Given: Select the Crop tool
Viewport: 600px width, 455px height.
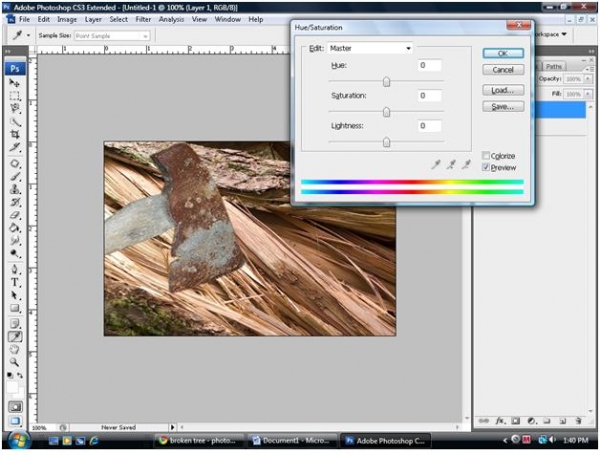Looking at the screenshot, I should coord(15,134).
